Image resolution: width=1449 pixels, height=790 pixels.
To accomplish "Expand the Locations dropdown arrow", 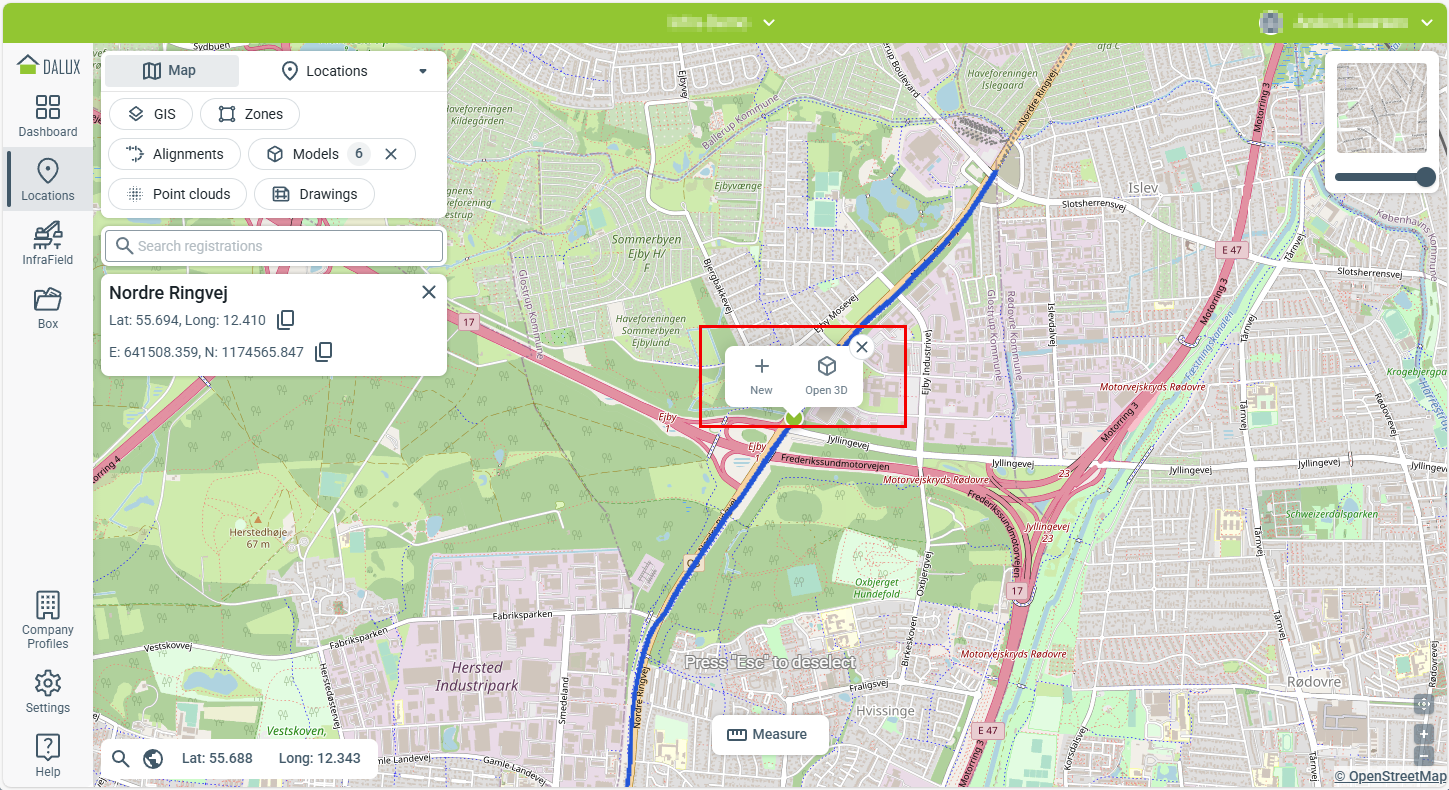I will point(423,71).
